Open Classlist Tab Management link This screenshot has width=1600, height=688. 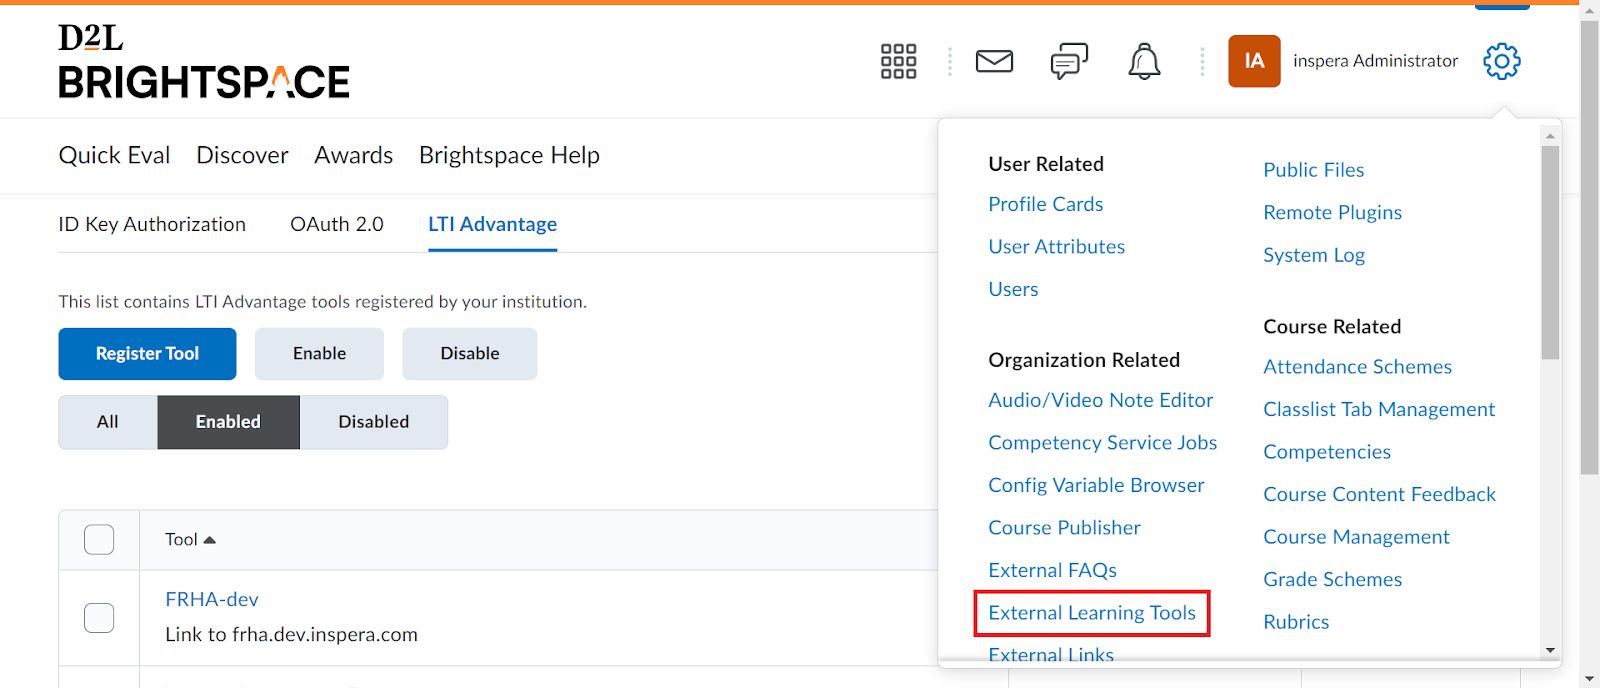pyautogui.click(x=1379, y=409)
